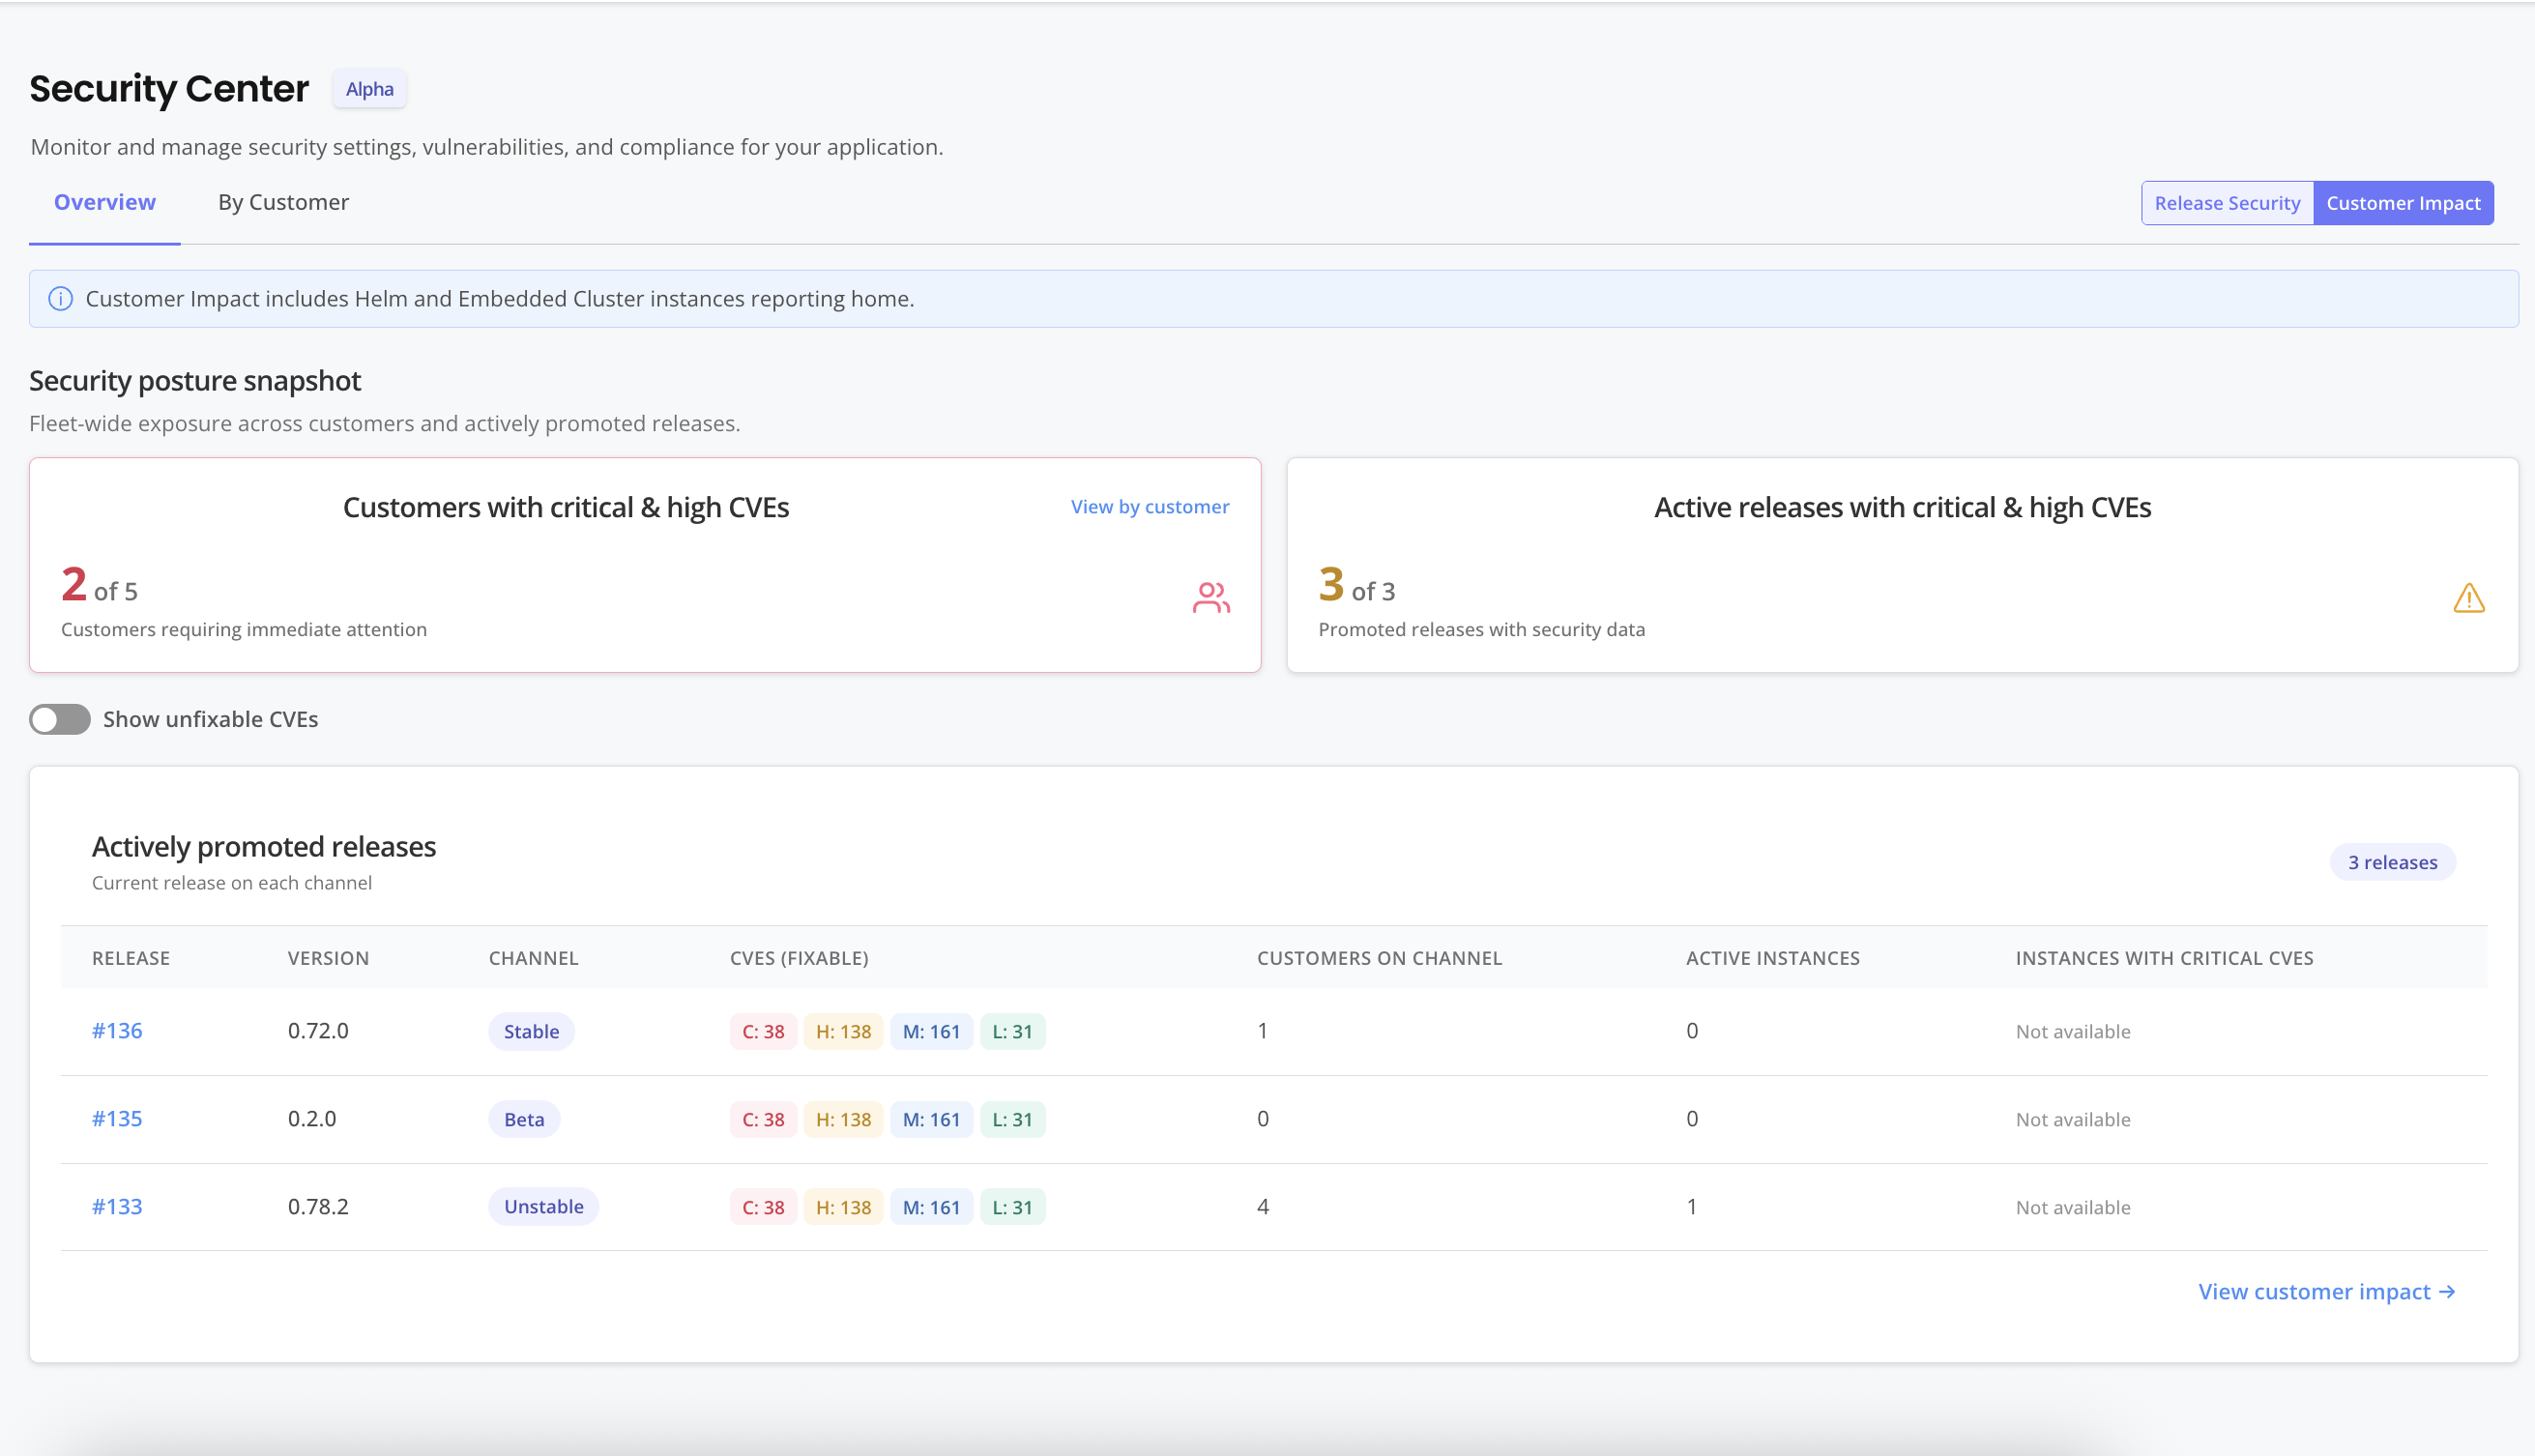Open the View customer impact link
Image resolution: width=2535 pixels, height=1456 pixels.
[x=2326, y=1291]
